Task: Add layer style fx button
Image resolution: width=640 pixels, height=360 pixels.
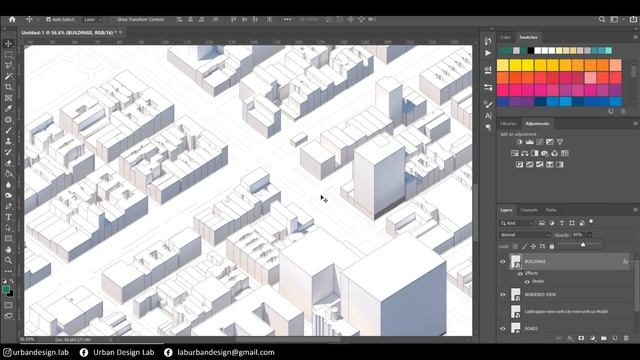Action: pyautogui.click(x=570, y=338)
